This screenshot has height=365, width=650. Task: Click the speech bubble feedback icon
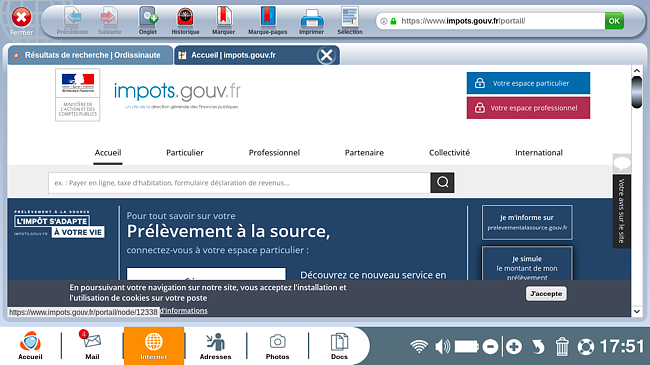[x=622, y=163]
